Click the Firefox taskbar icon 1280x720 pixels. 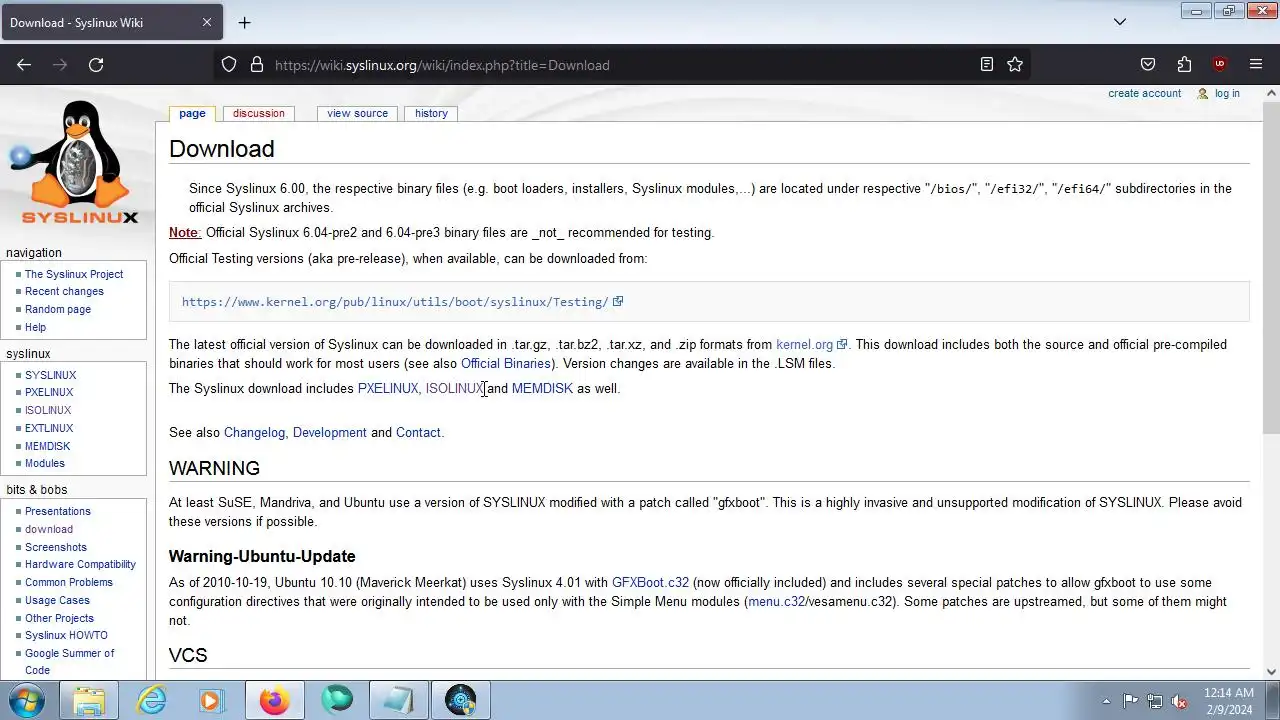coord(274,700)
